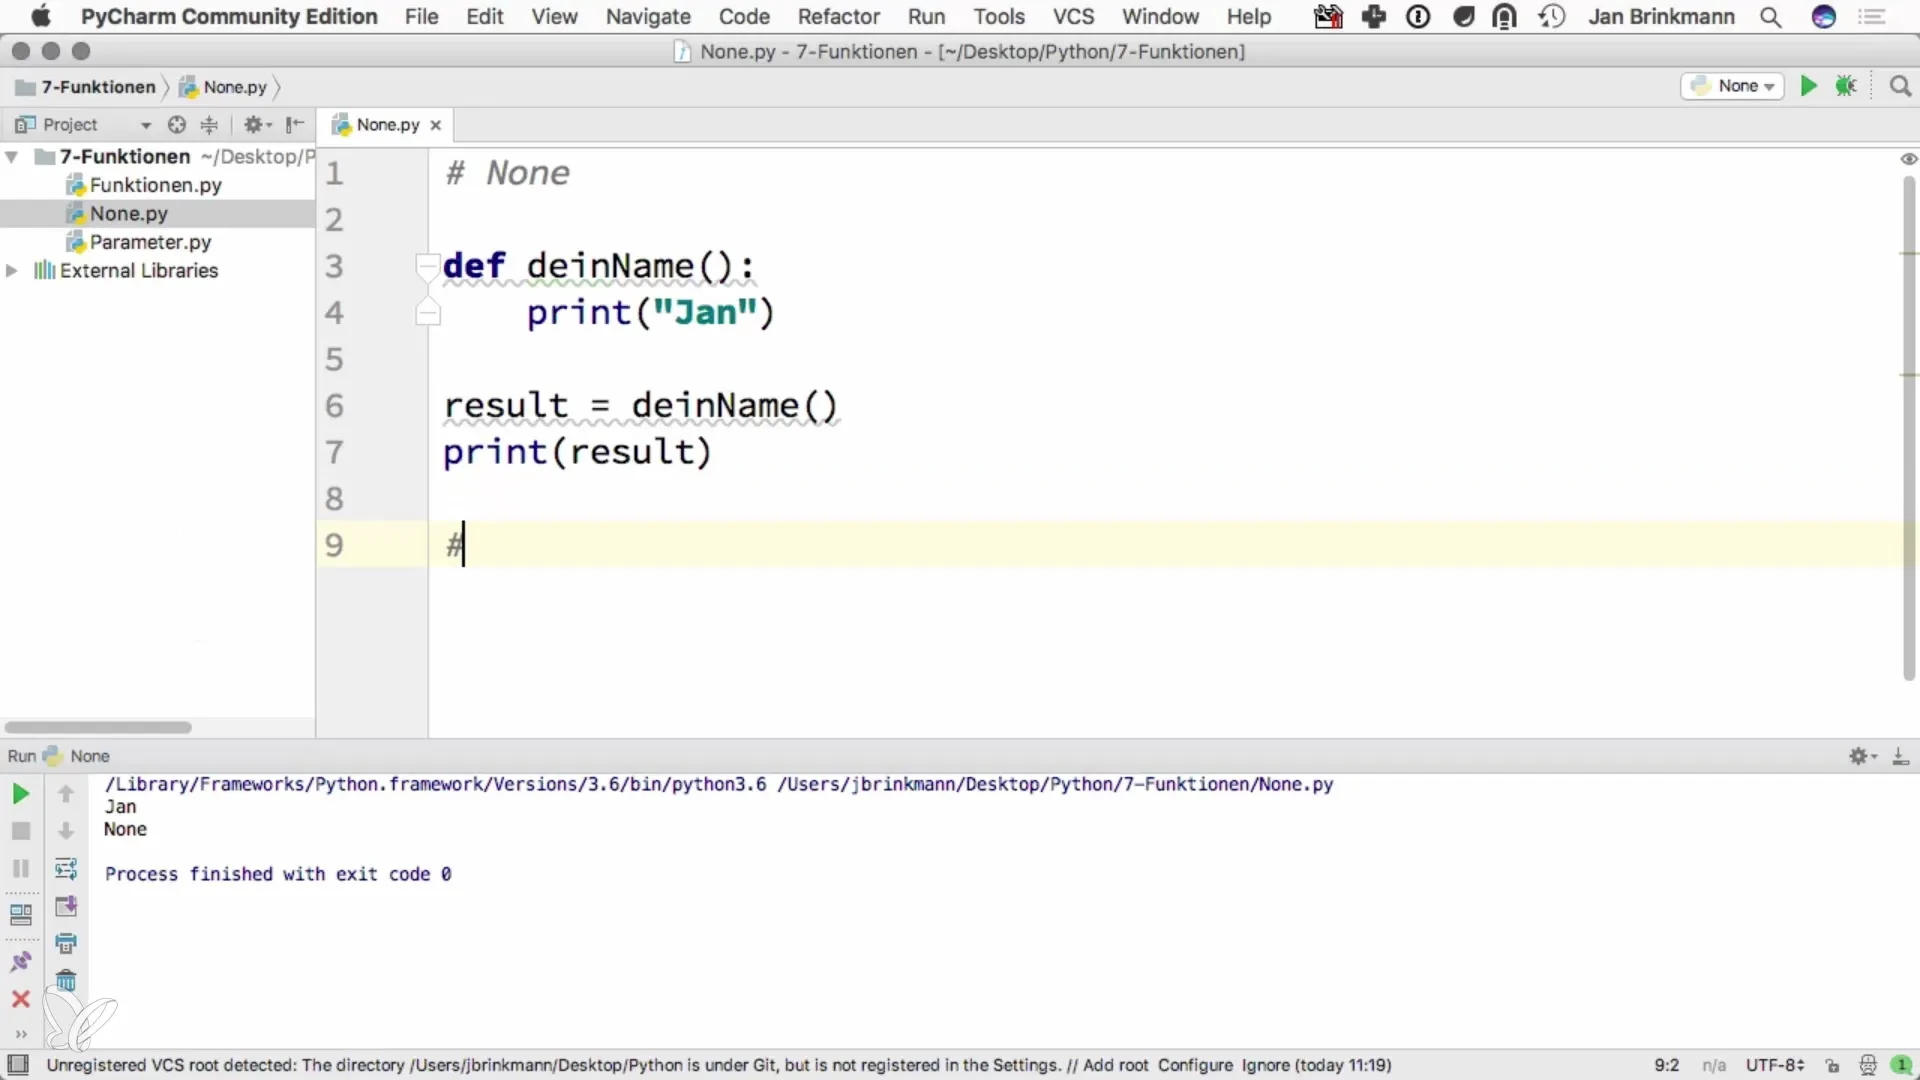Pin the Run tab
1920x1080 pixels.
pyautogui.click(x=20, y=961)
